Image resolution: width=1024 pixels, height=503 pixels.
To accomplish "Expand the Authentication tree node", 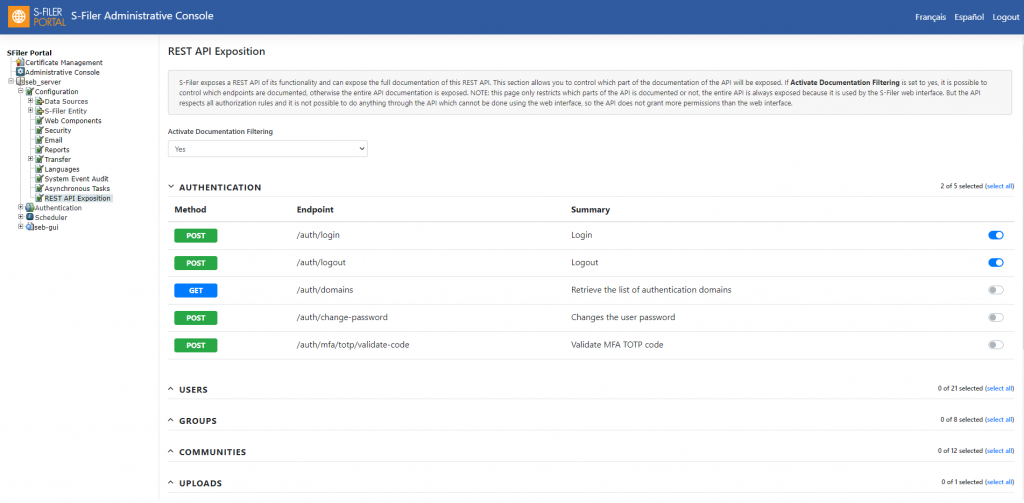I will pos(20,208).
